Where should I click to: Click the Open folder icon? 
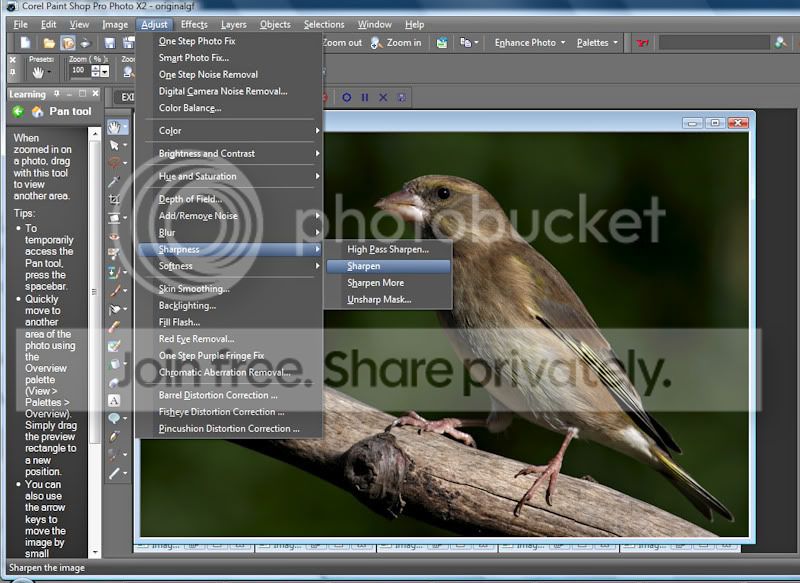(x=48, y=43)
